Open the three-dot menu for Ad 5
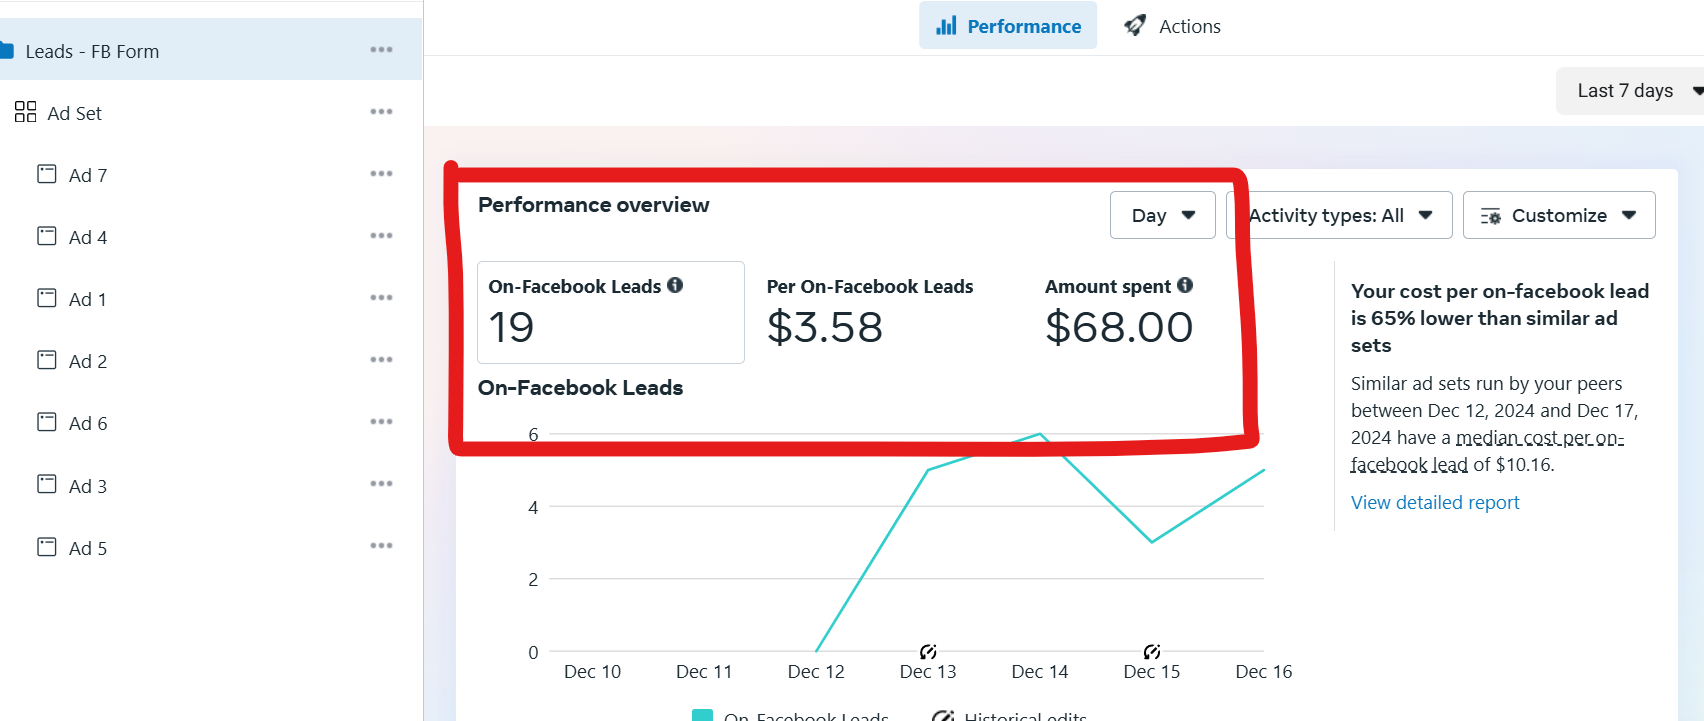 pyautogui.click(x=381, y=546)
